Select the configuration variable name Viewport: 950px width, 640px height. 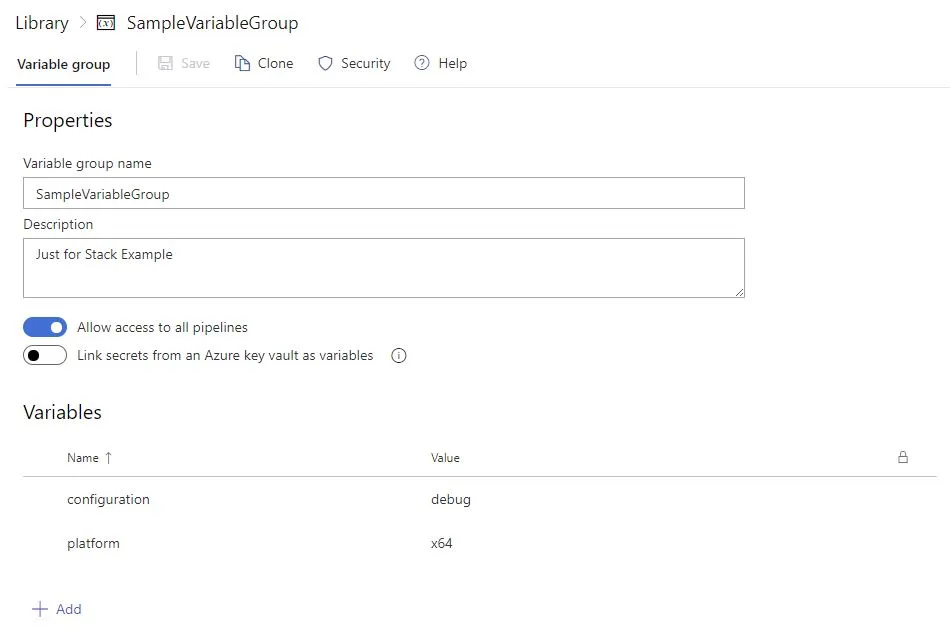[x=108, y=499]
